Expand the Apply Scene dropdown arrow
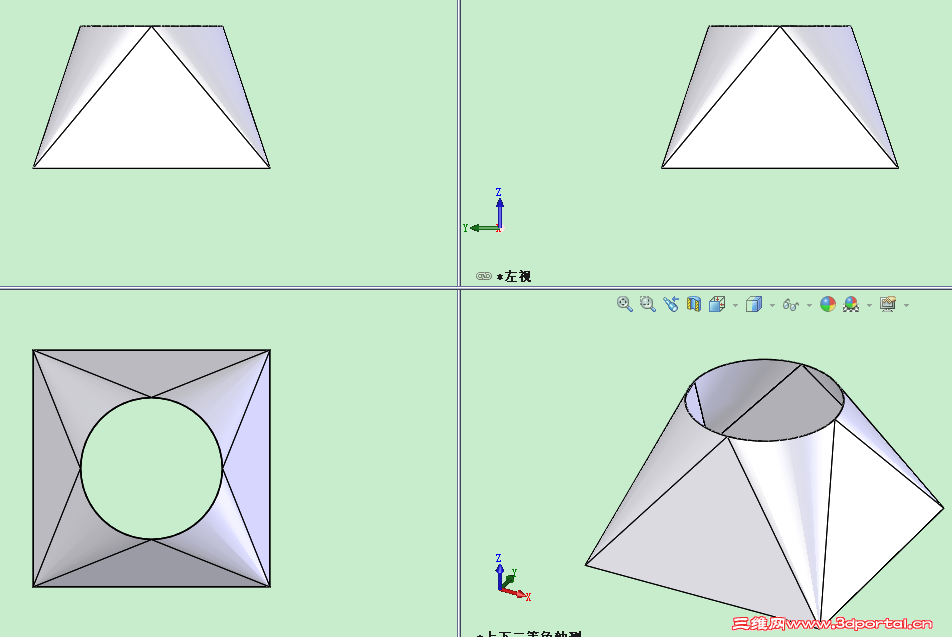This screenshot has width=952, height=637. 905,304
